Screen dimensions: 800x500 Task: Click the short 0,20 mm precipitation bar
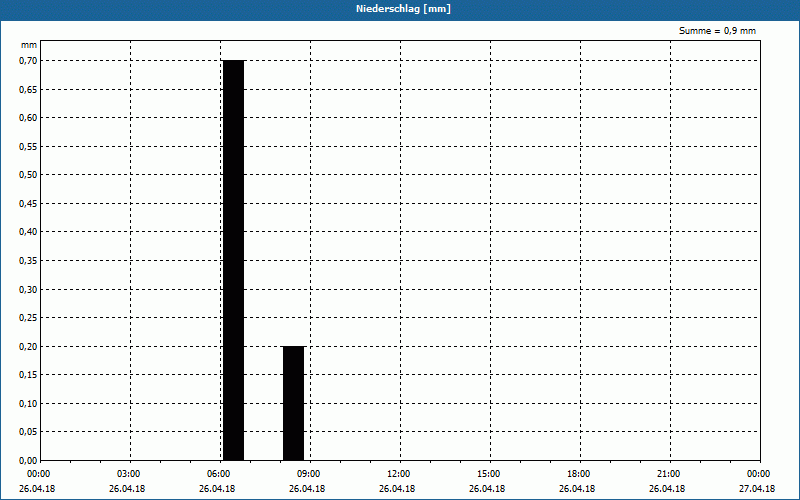(294, 403)
